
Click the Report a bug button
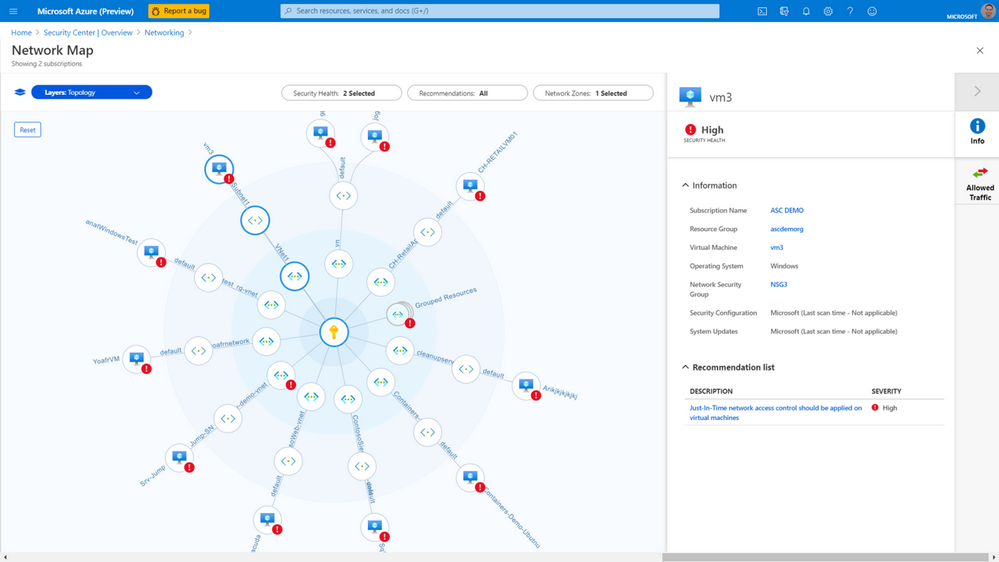pos(179,11)
